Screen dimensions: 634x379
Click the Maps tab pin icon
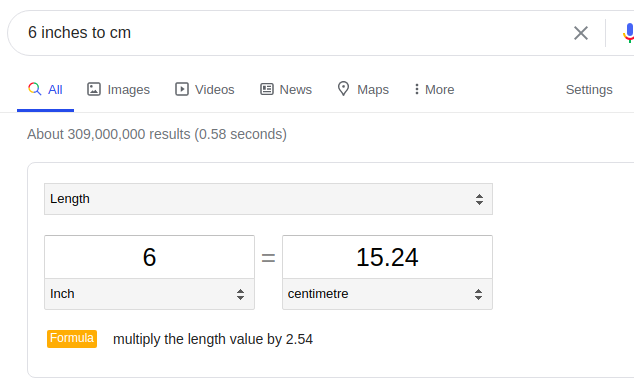click(343, 89)
